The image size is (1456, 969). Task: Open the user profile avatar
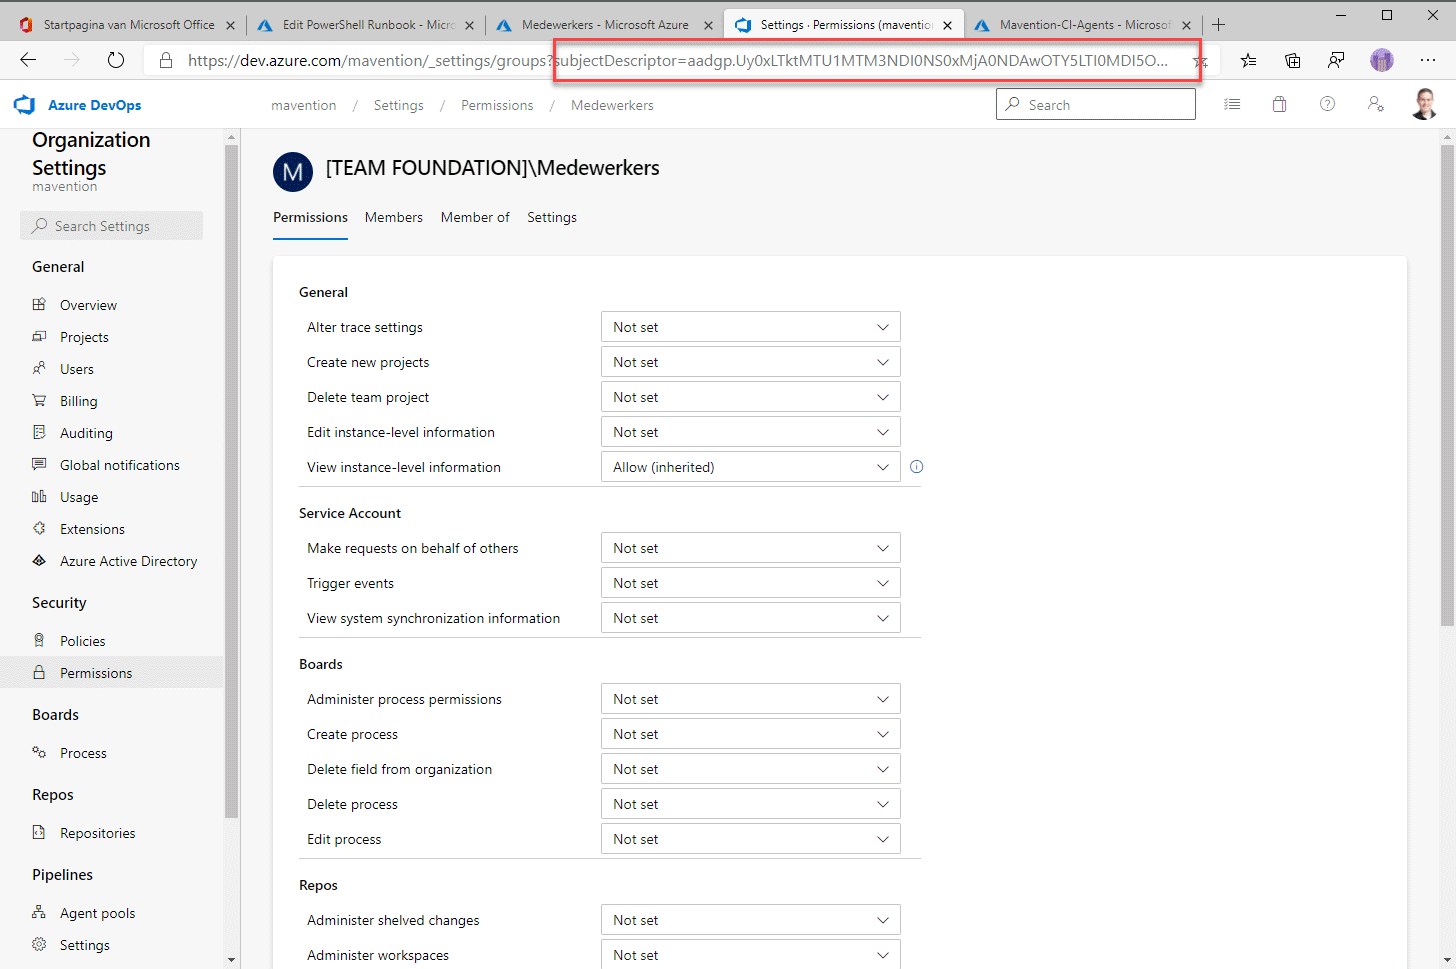point(1424,104)
